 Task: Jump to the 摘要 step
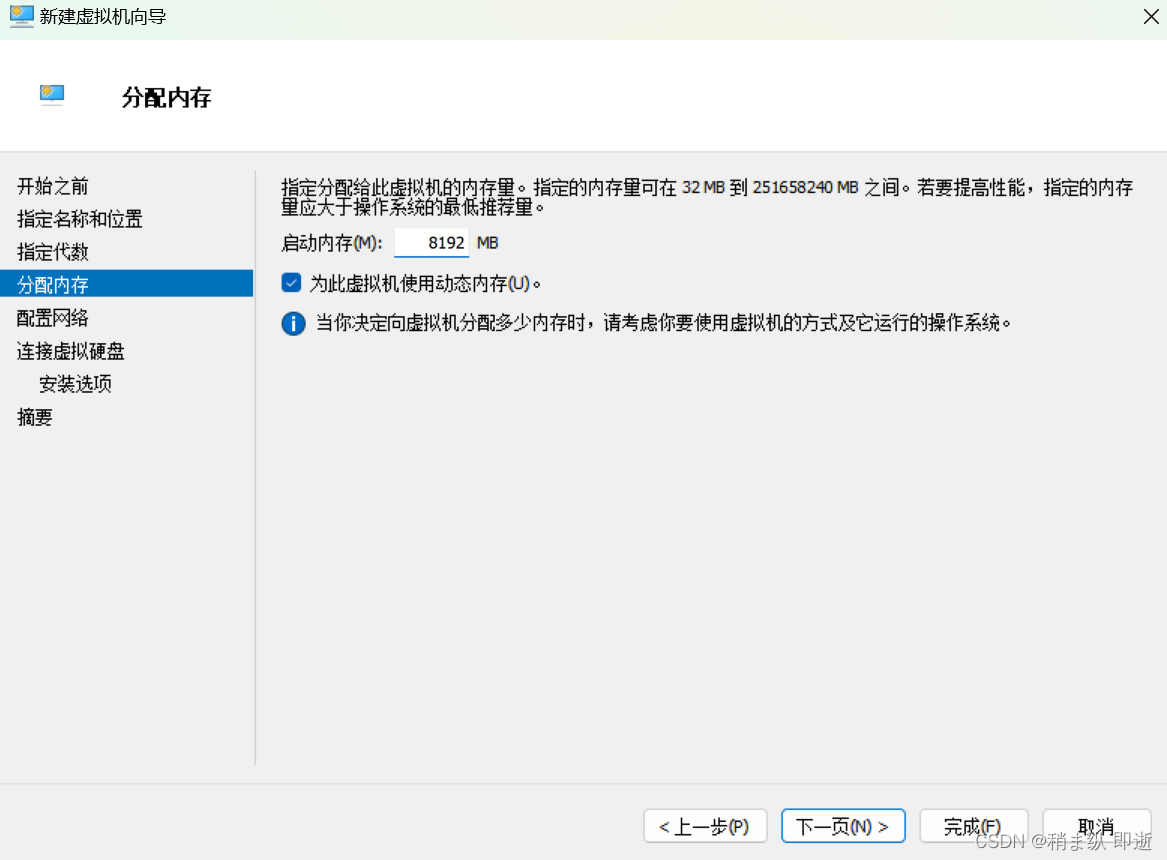34,417
